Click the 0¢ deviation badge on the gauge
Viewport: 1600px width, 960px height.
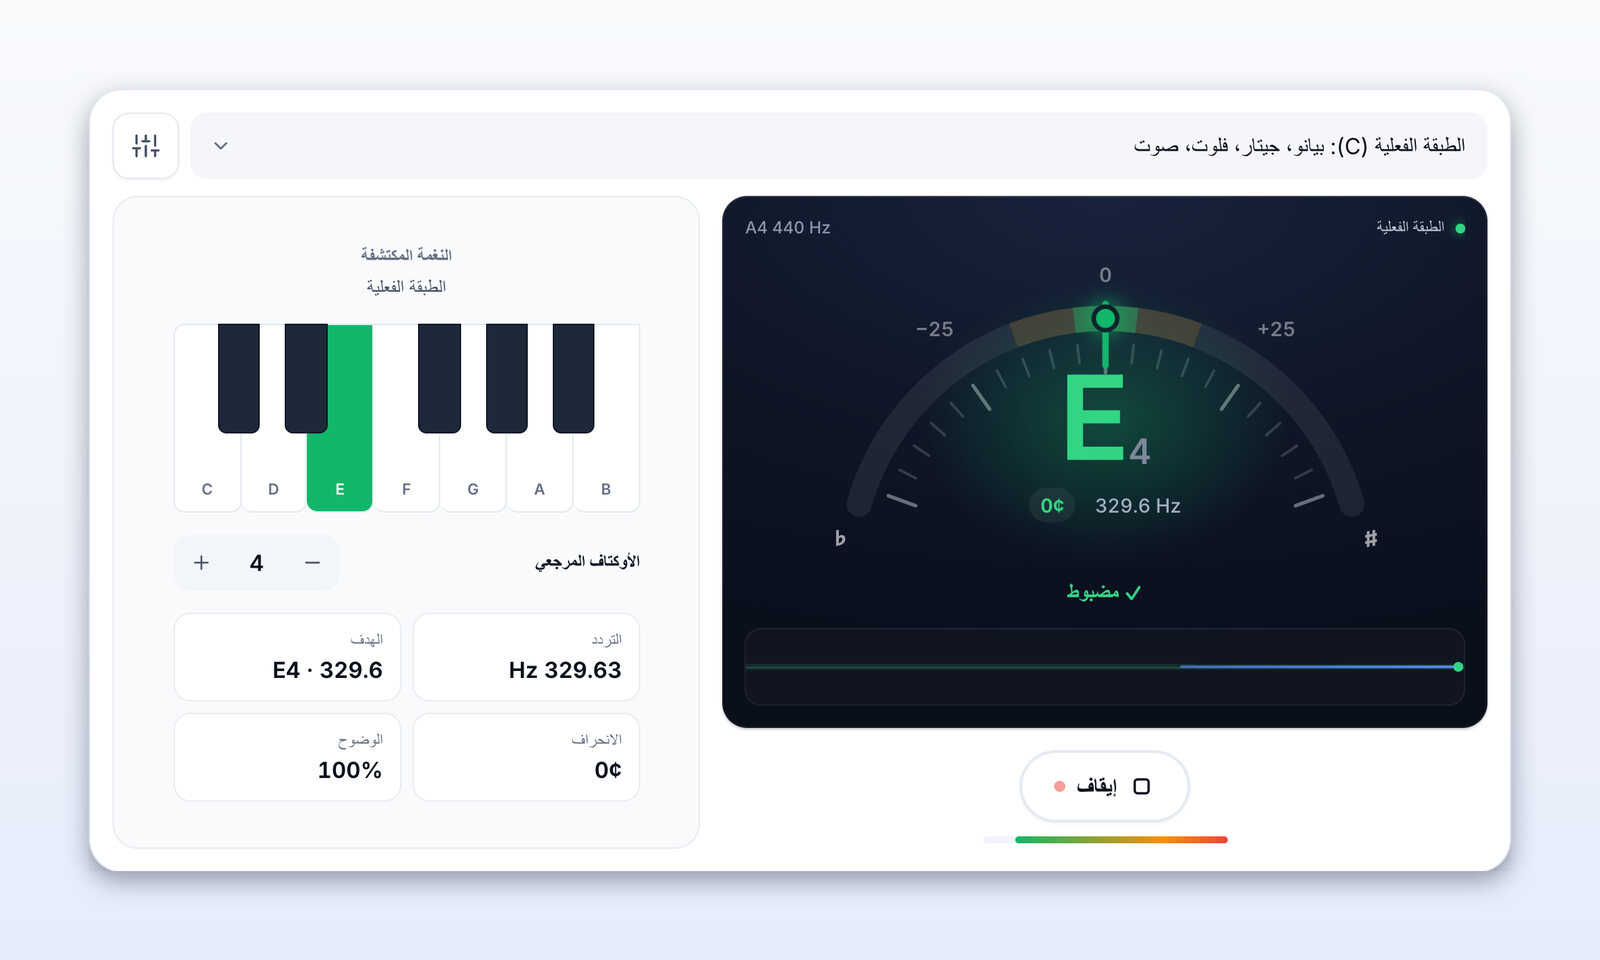pyautogui.click(x=1052, y=506)
